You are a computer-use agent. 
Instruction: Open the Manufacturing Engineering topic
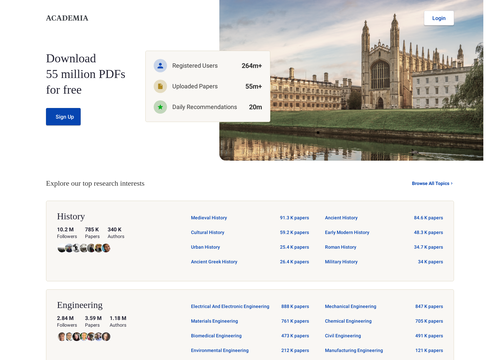tap(354, 350)
